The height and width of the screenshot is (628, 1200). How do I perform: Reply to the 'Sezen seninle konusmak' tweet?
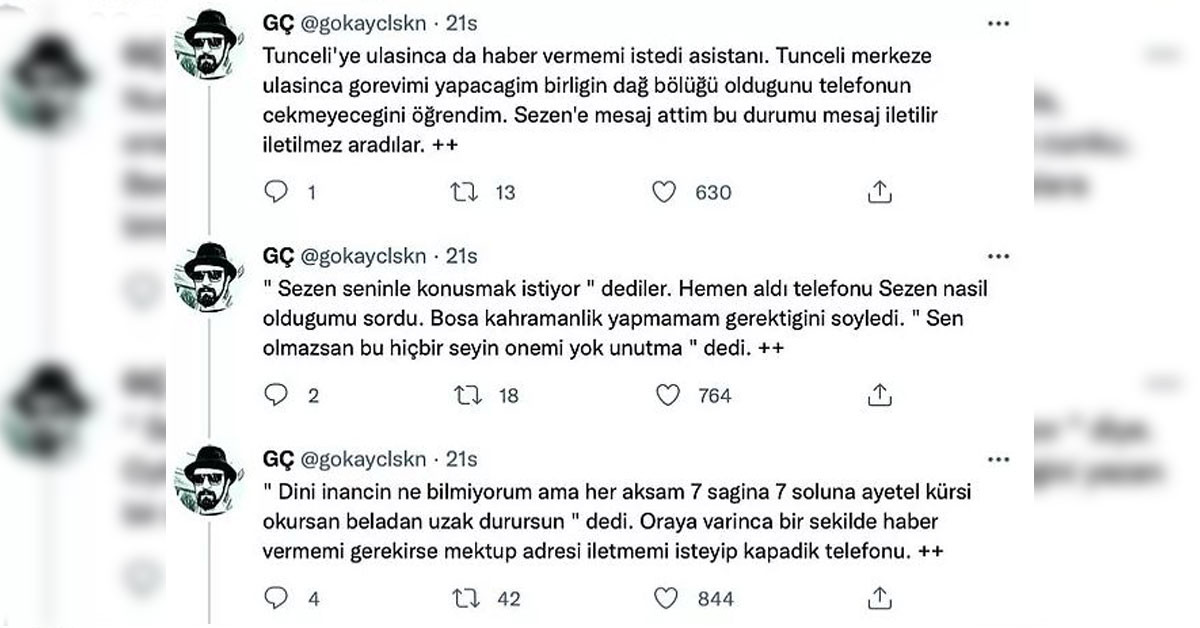coord(276,395)
